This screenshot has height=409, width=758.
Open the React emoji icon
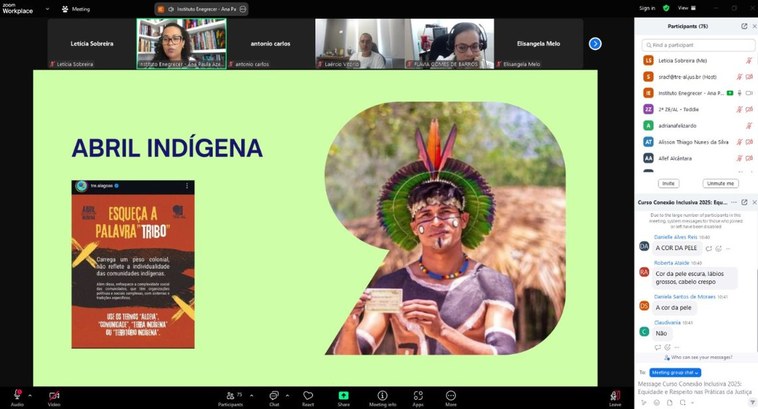coord(308,395)
